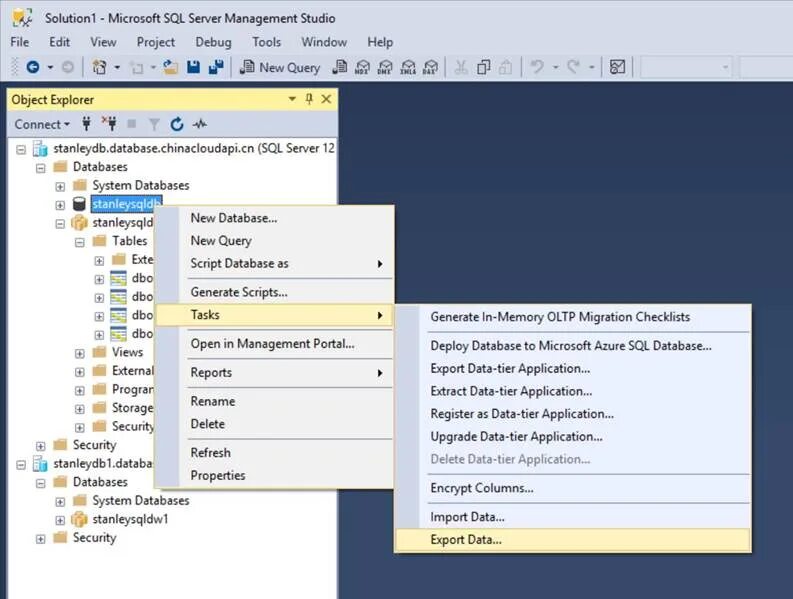The height and width of the screenshot is (599, 793).
Task: Expand the Views folder
Action: tap(79, 354)
